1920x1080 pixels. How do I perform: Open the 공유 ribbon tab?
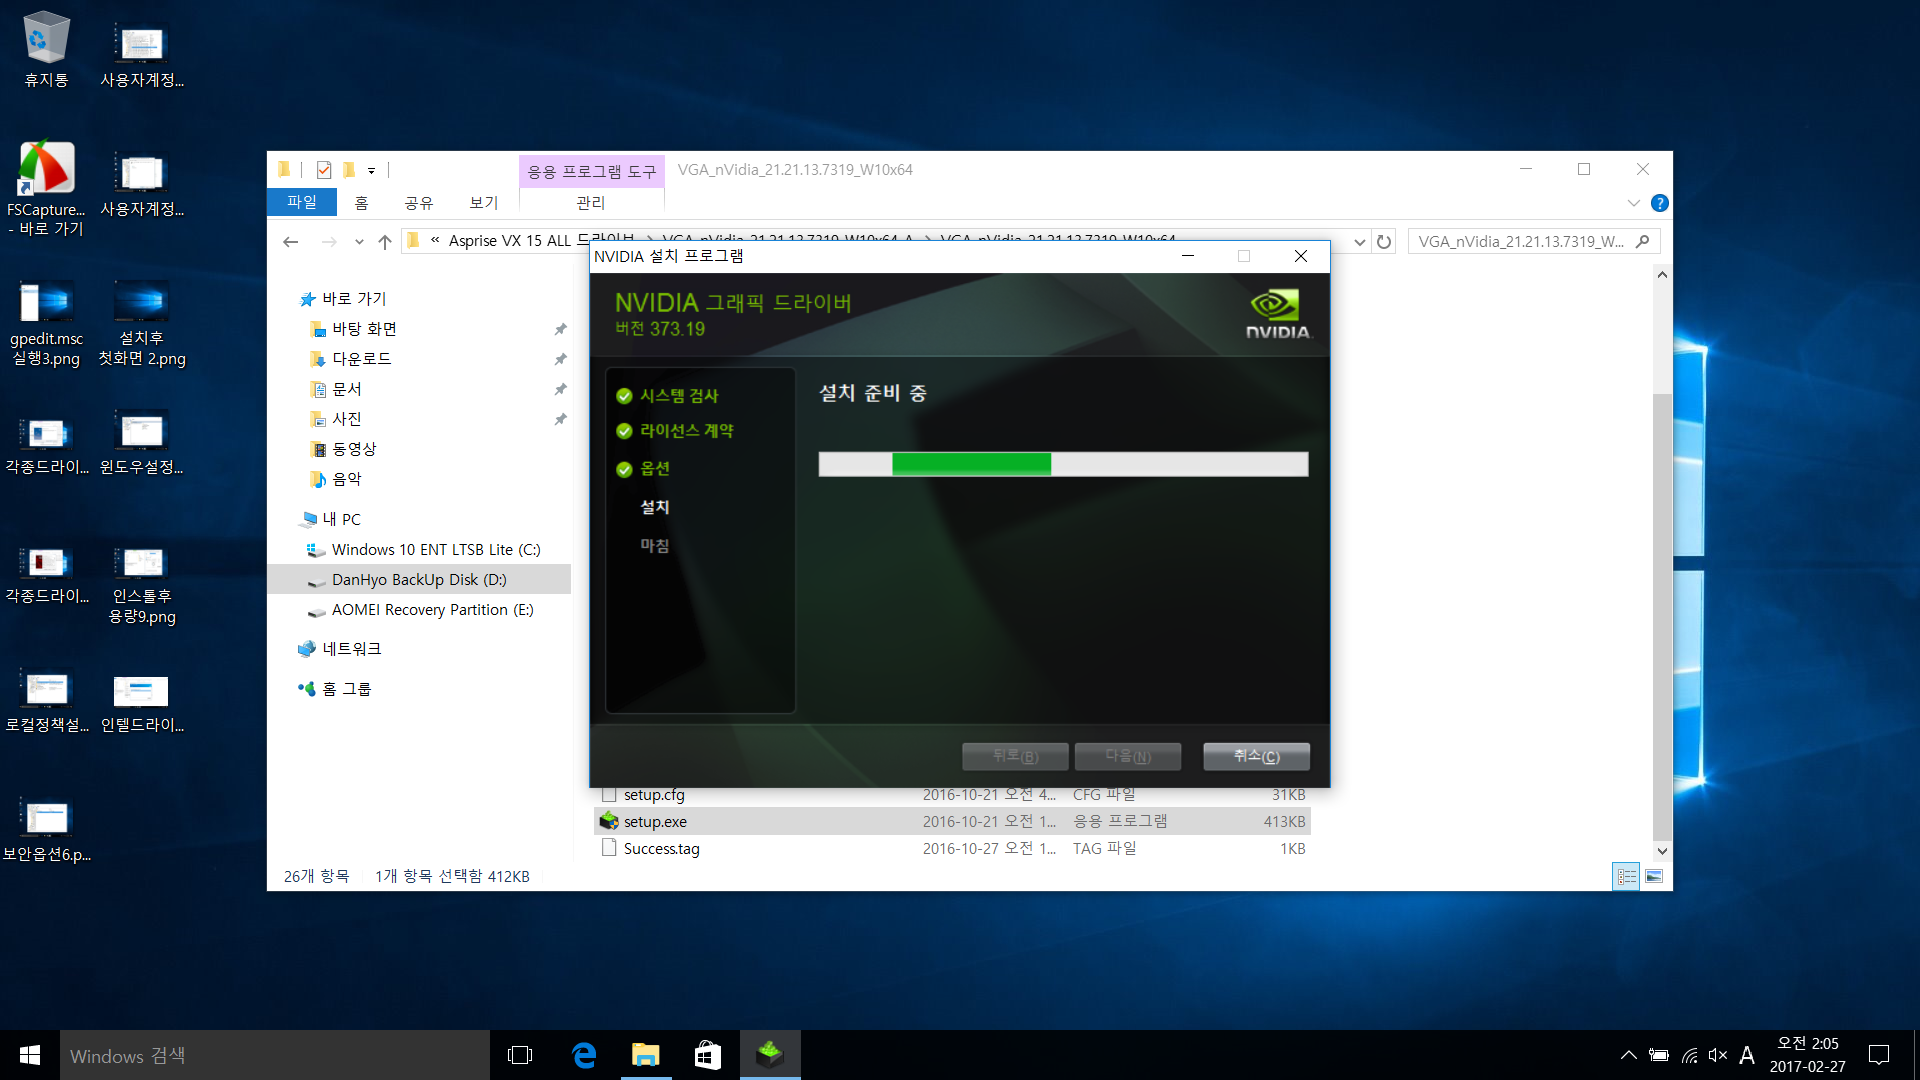tap(419, 203)
